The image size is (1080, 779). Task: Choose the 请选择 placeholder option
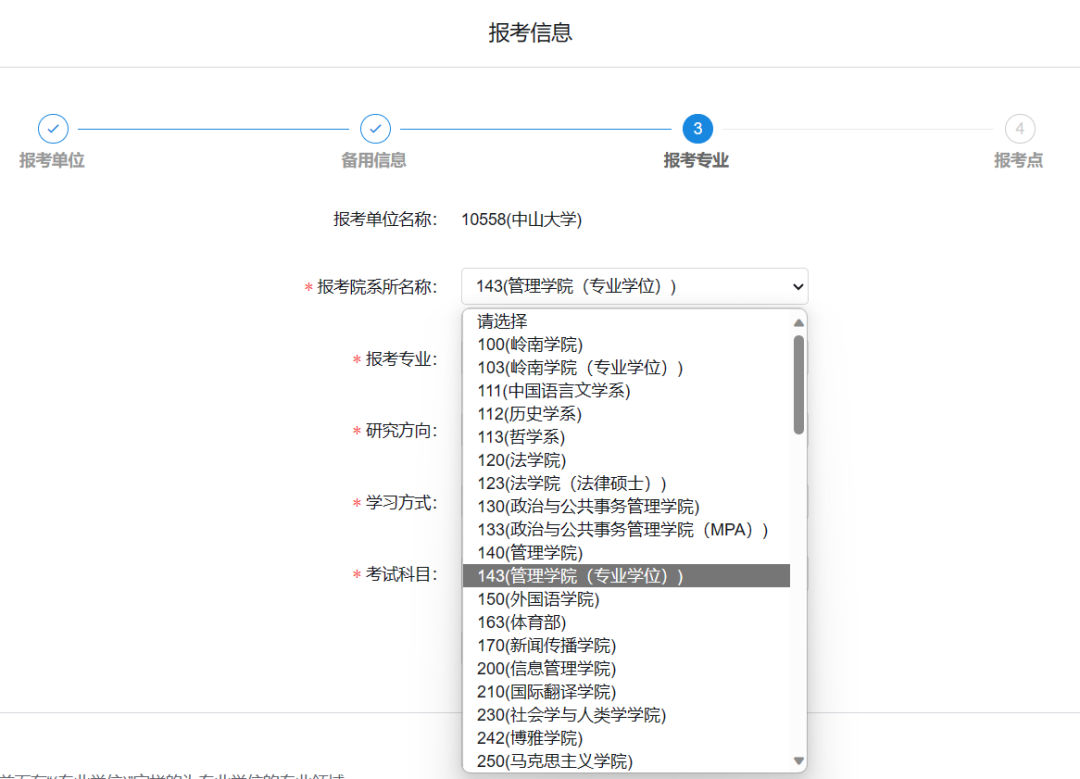tap(502, 322)
